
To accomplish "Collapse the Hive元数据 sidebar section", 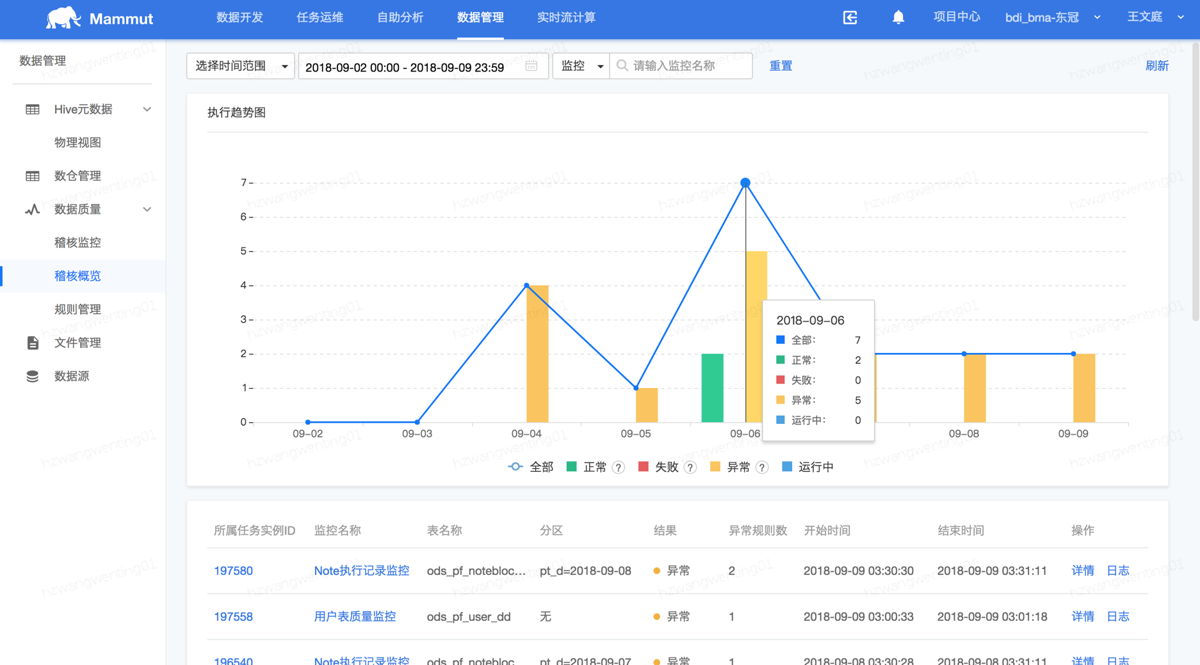I will (x=147, y=109).
